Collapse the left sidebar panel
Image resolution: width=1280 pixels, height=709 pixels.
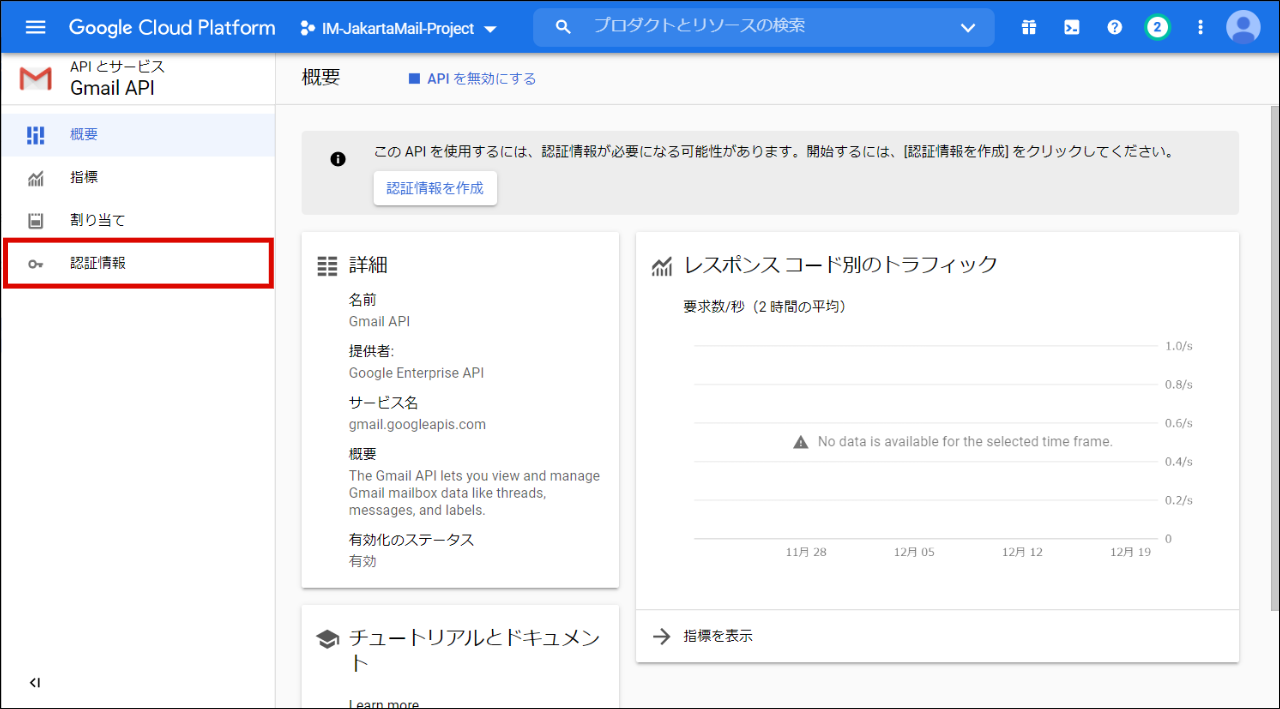click(35, 683)
